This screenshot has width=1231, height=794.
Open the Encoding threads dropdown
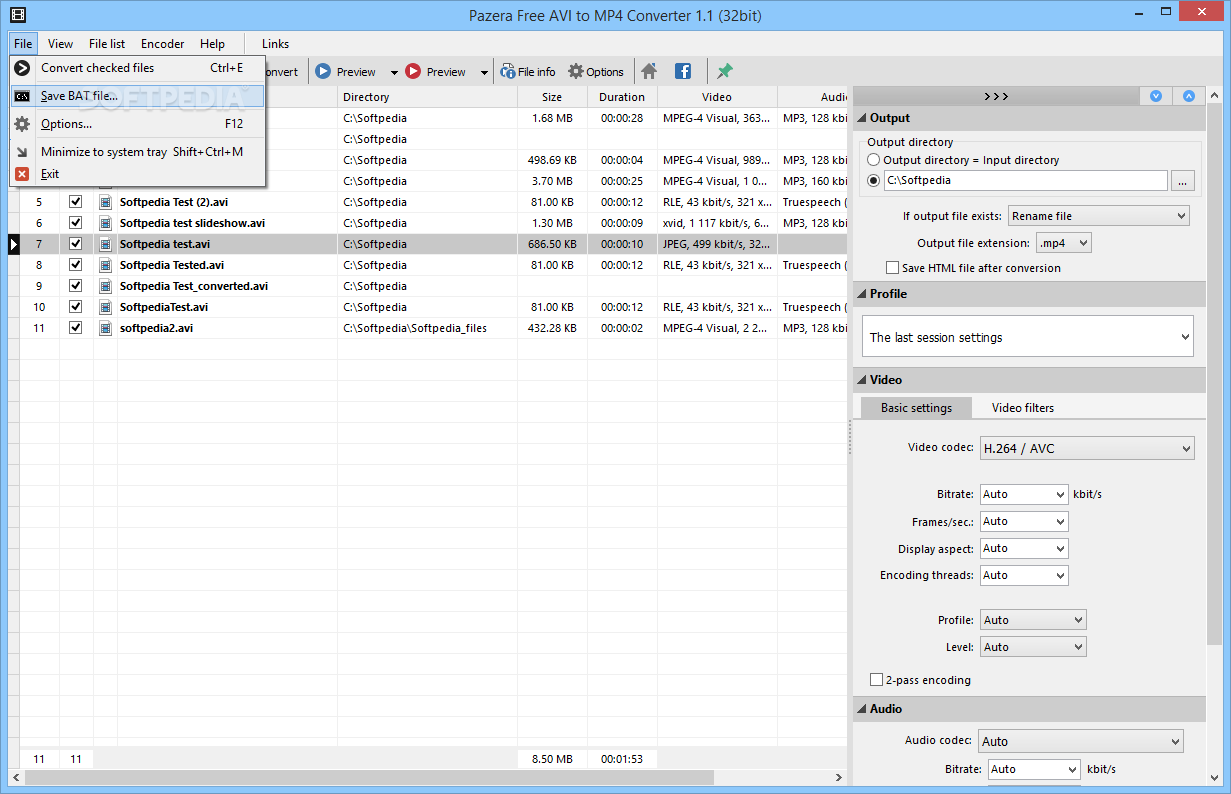(x=1024, y=575)
